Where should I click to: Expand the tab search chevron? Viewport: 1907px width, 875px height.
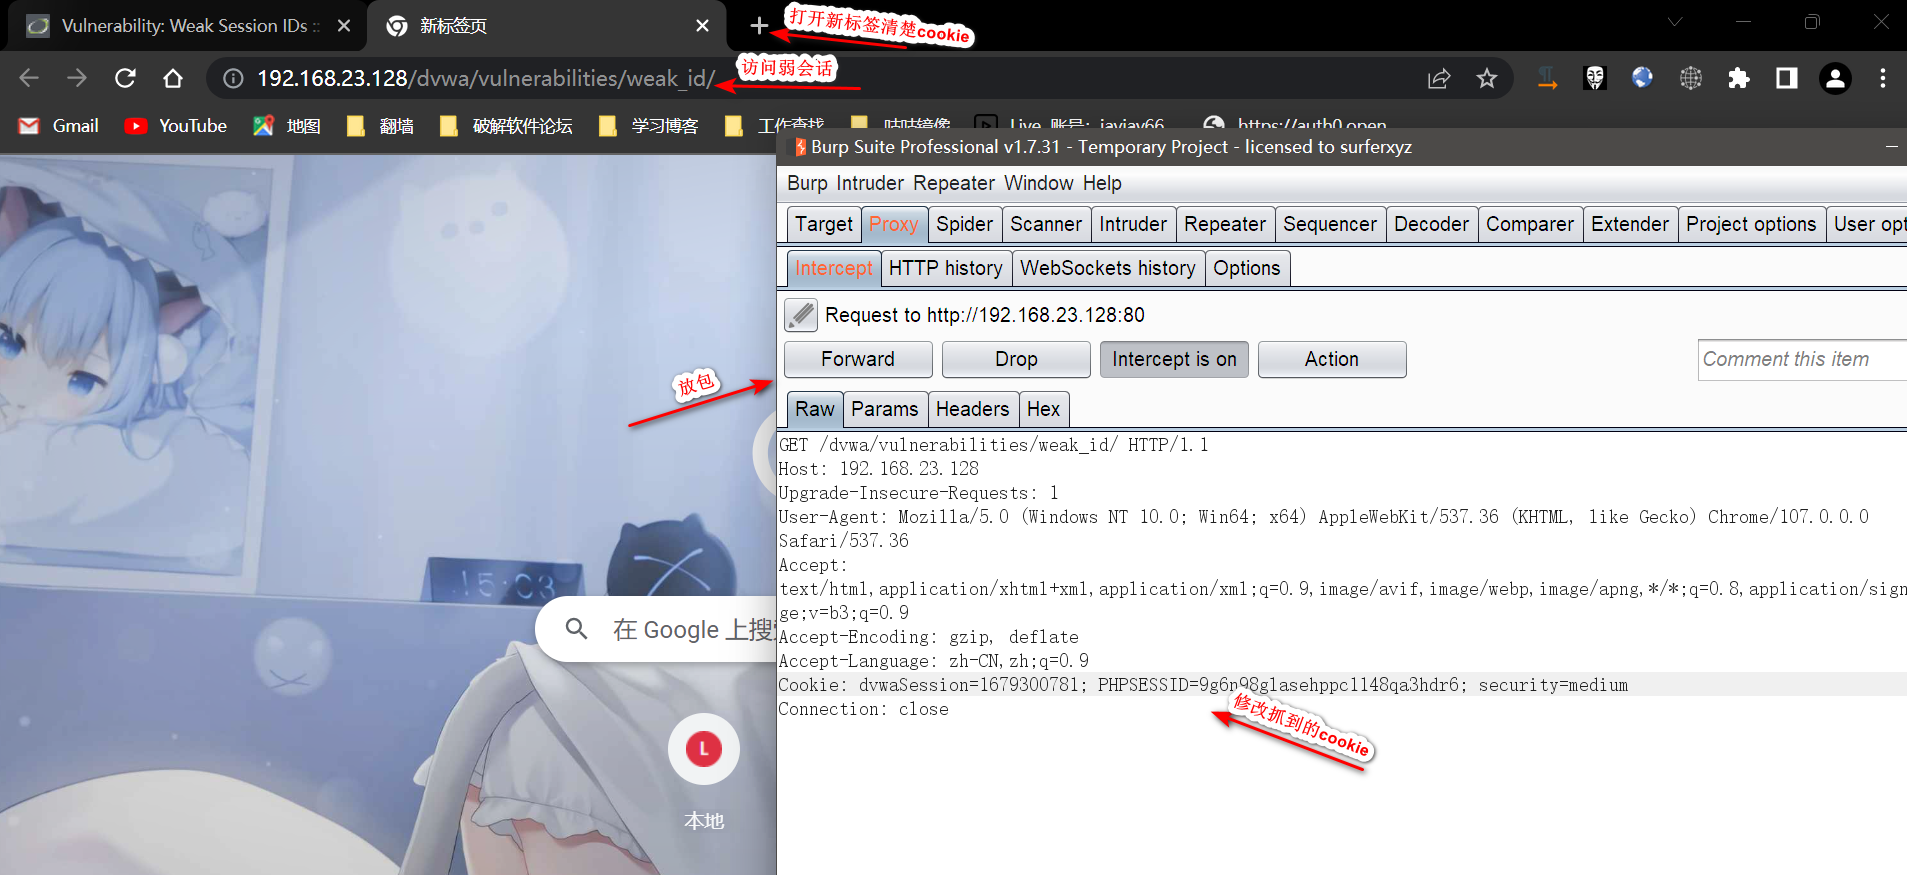[1675, 22]
